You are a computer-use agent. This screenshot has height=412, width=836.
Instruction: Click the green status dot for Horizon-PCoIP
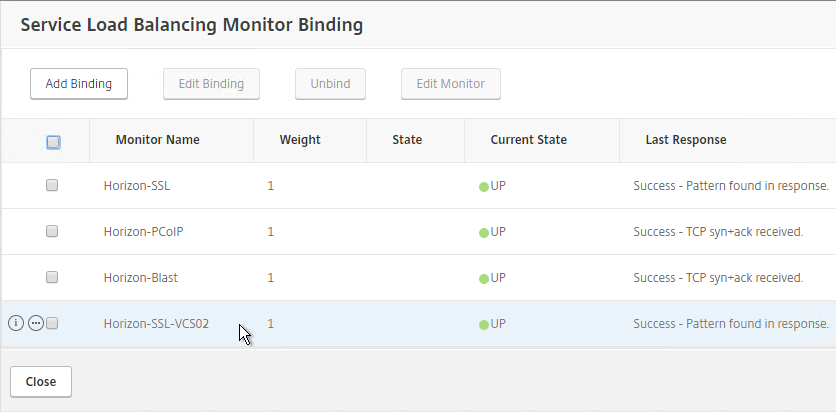coord(484,233)
